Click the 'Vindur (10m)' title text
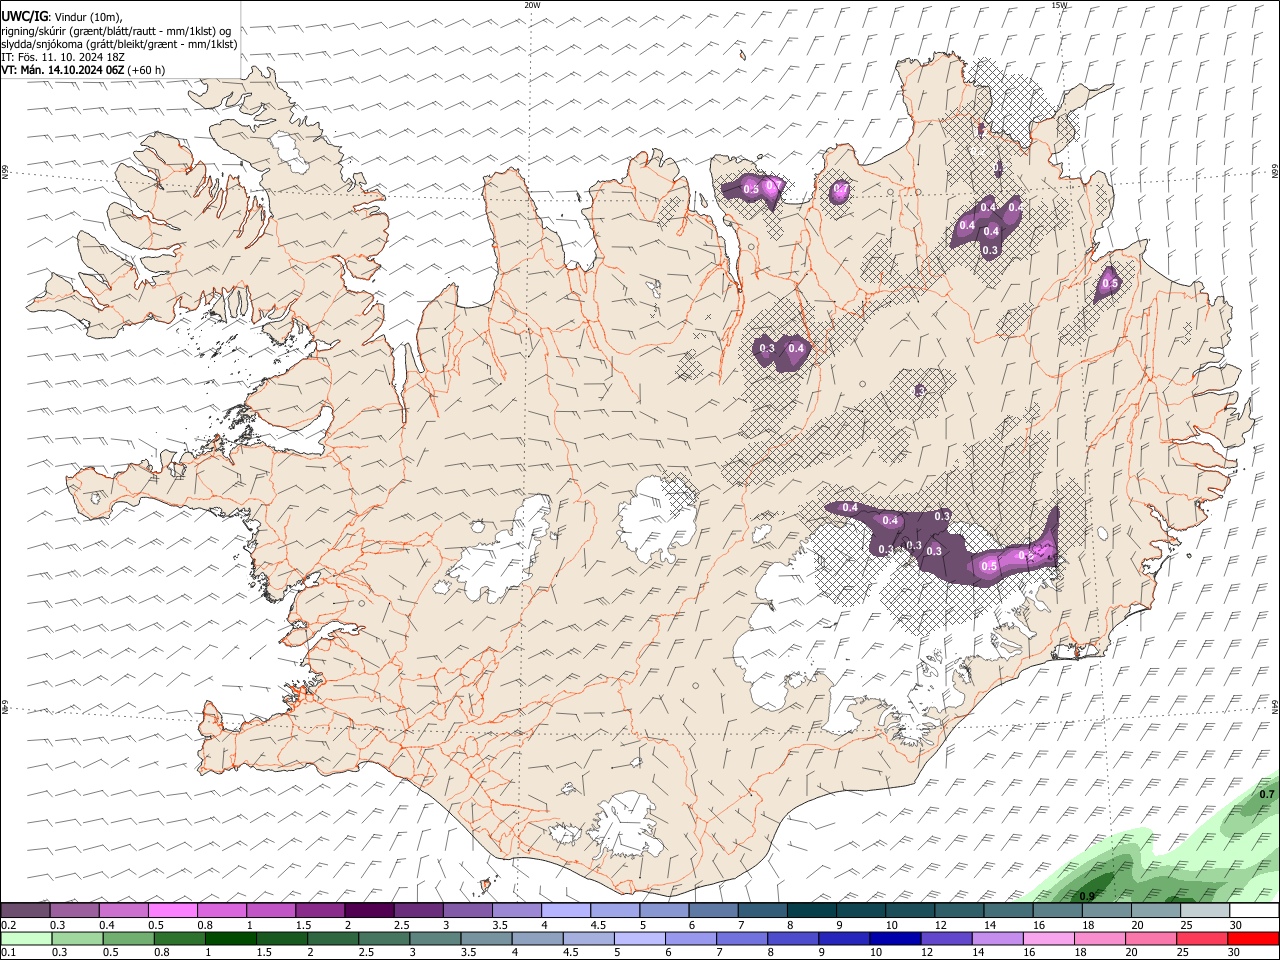The width and height of the screenshot is (1280, 960). (x=87, y=16)
